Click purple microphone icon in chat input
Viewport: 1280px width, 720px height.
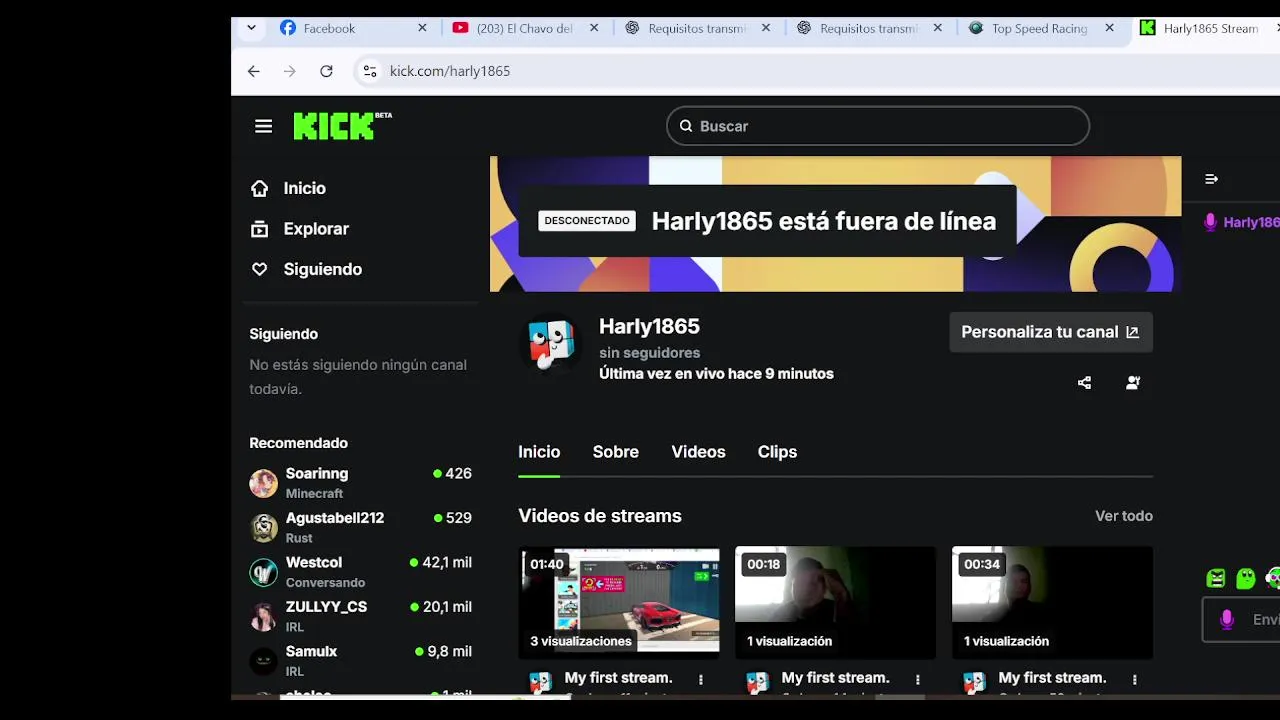1227,620
